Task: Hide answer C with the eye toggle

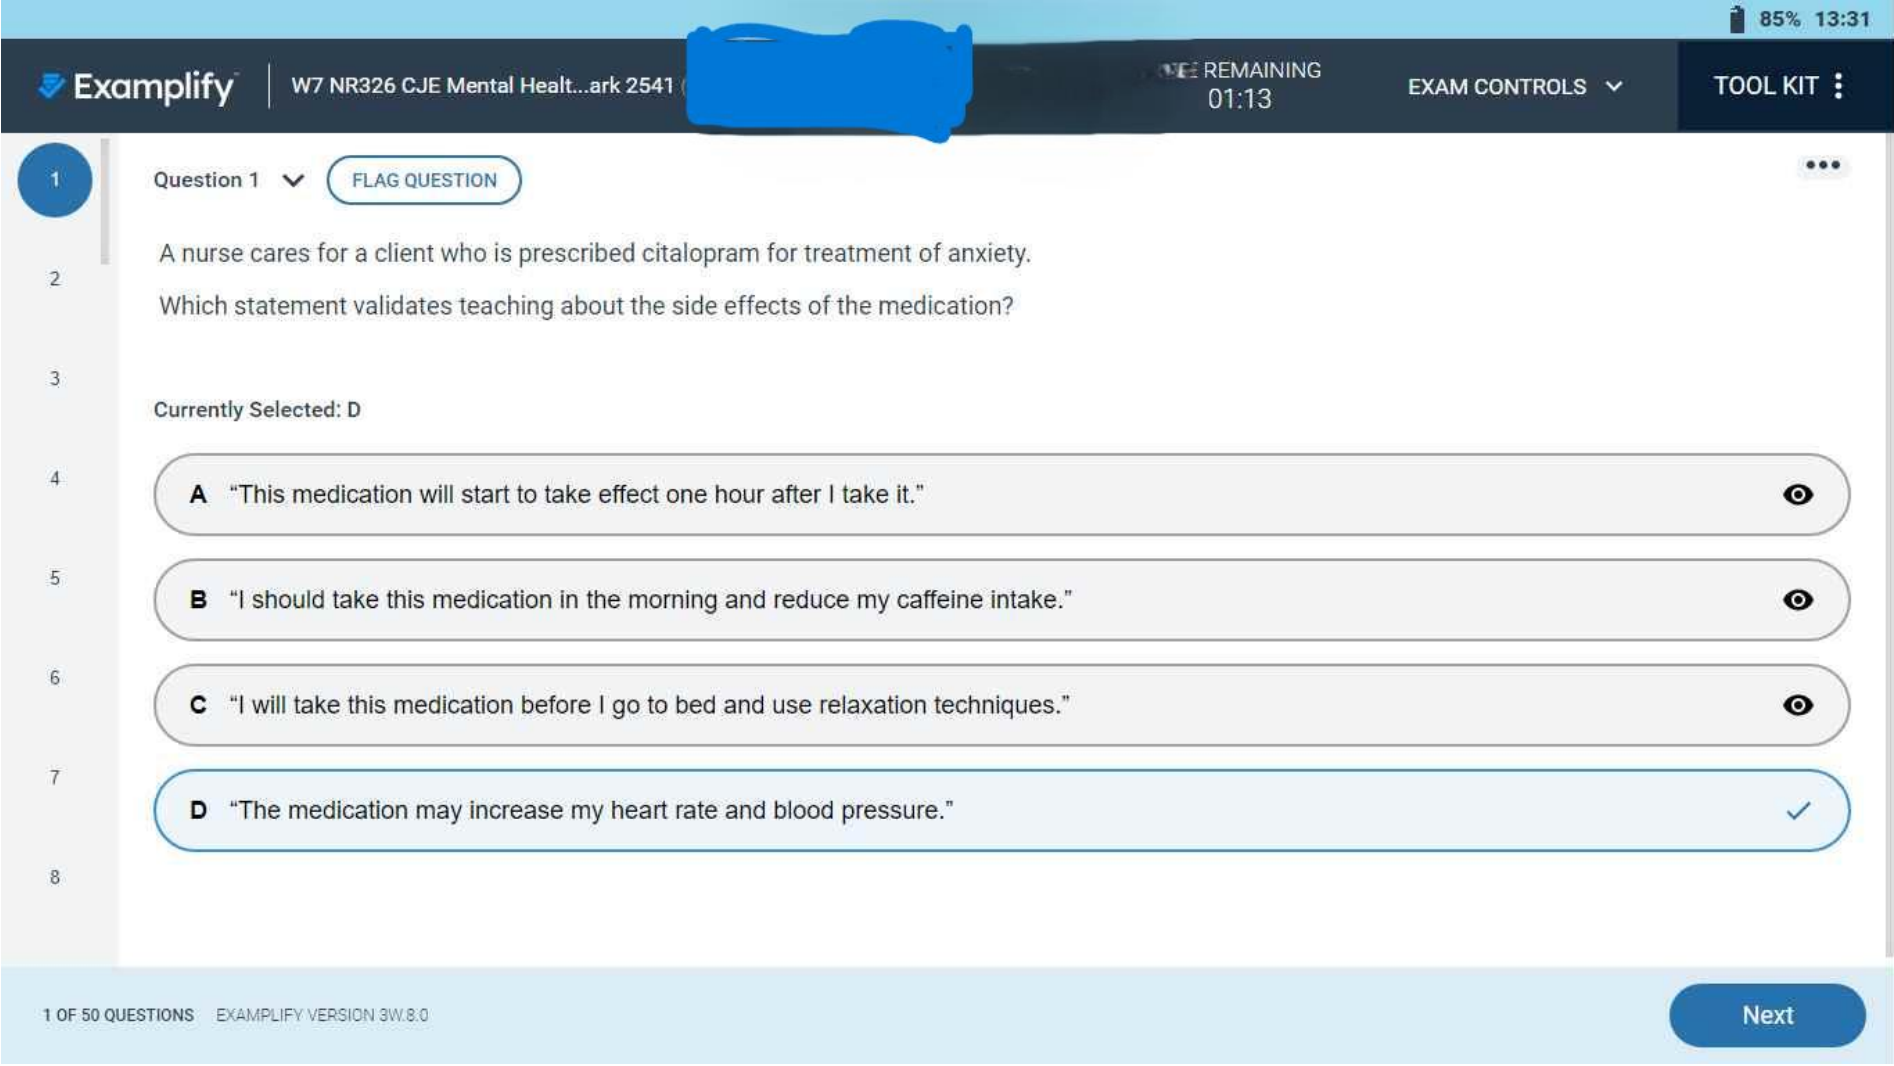Action: point(1800,706)
